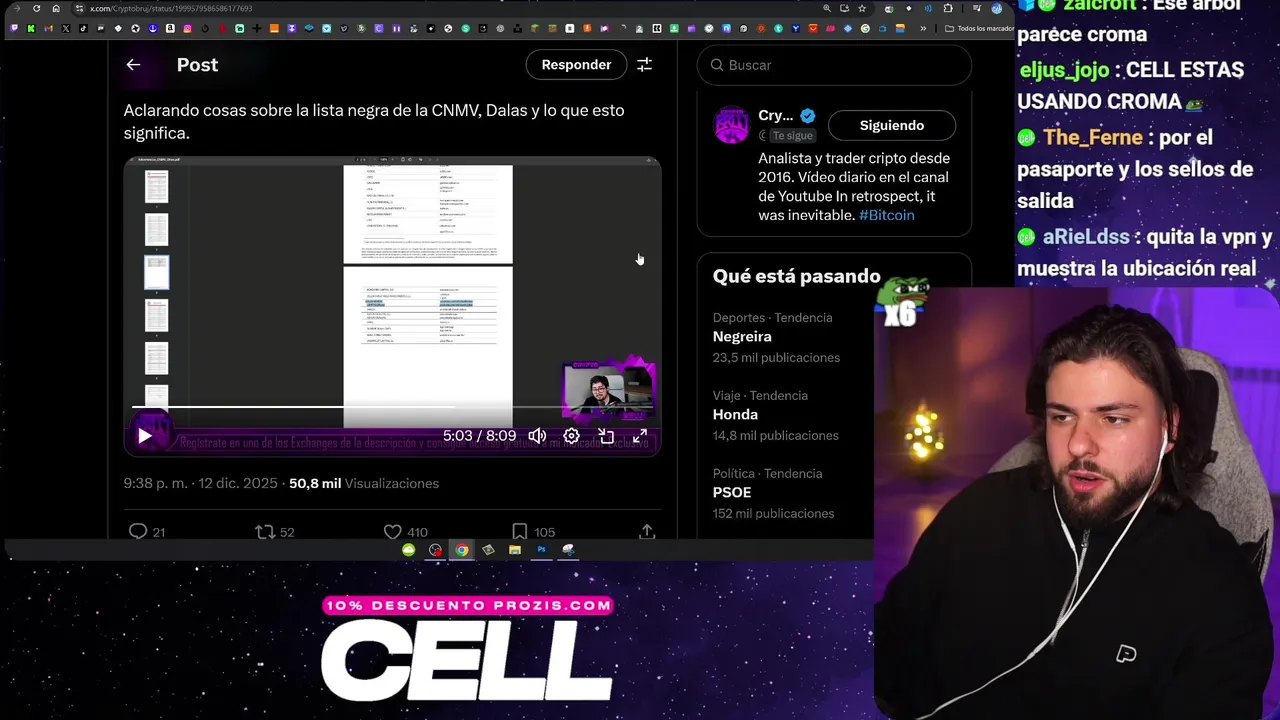Open the #Bitcoin hashtag link

coord(886,215)
